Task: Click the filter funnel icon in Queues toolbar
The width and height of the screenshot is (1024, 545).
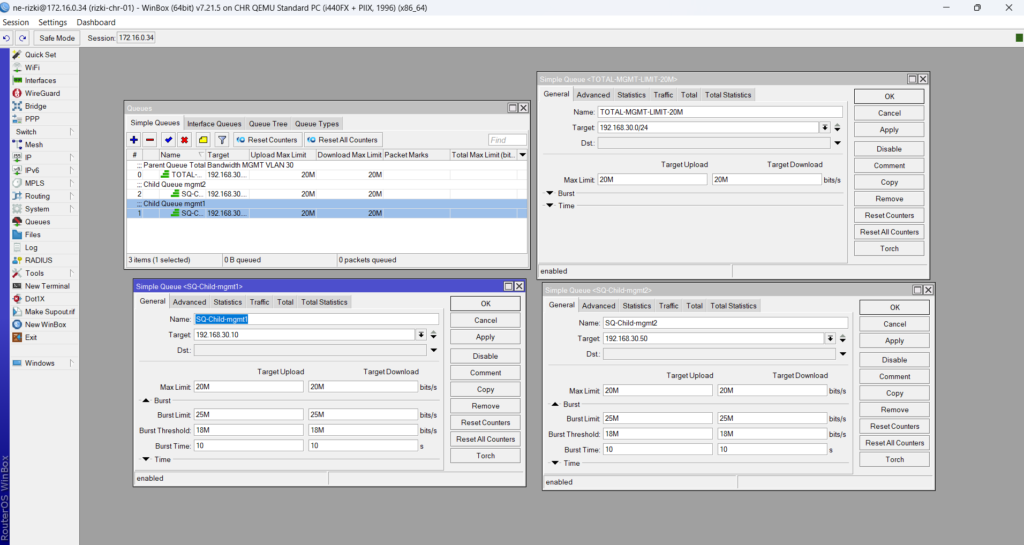Action: point(222,140)
